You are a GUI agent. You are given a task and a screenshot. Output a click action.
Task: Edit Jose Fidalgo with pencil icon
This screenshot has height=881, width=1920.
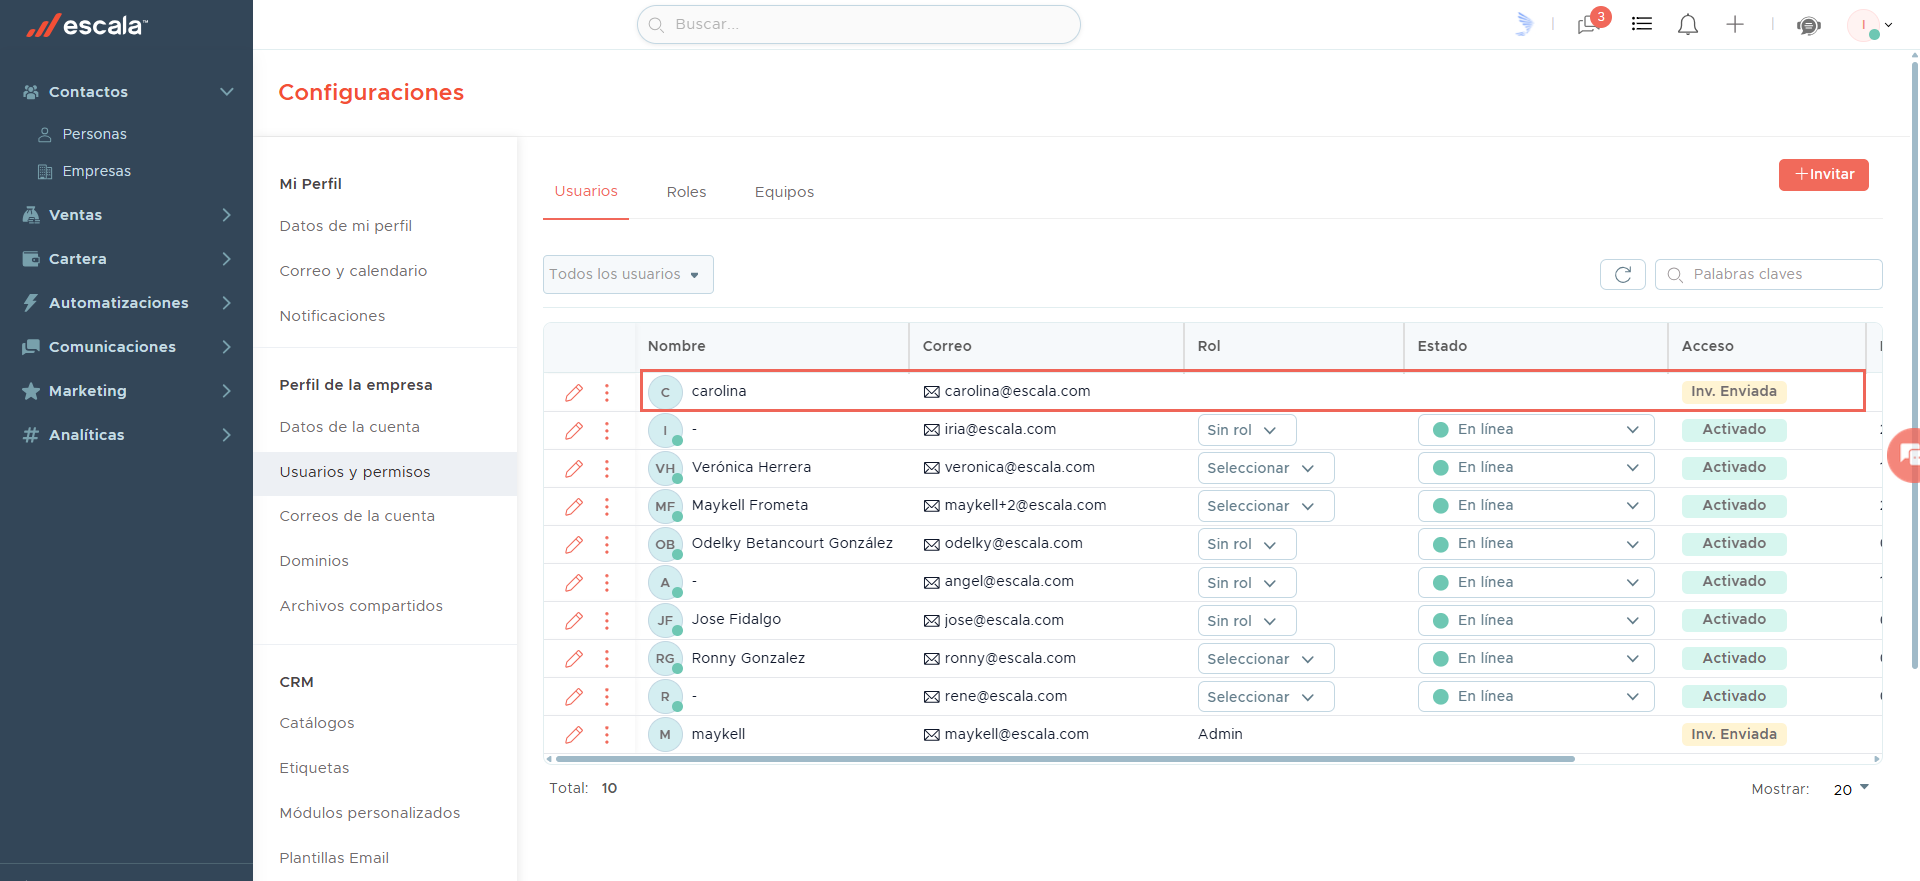[x=574, y=620]
